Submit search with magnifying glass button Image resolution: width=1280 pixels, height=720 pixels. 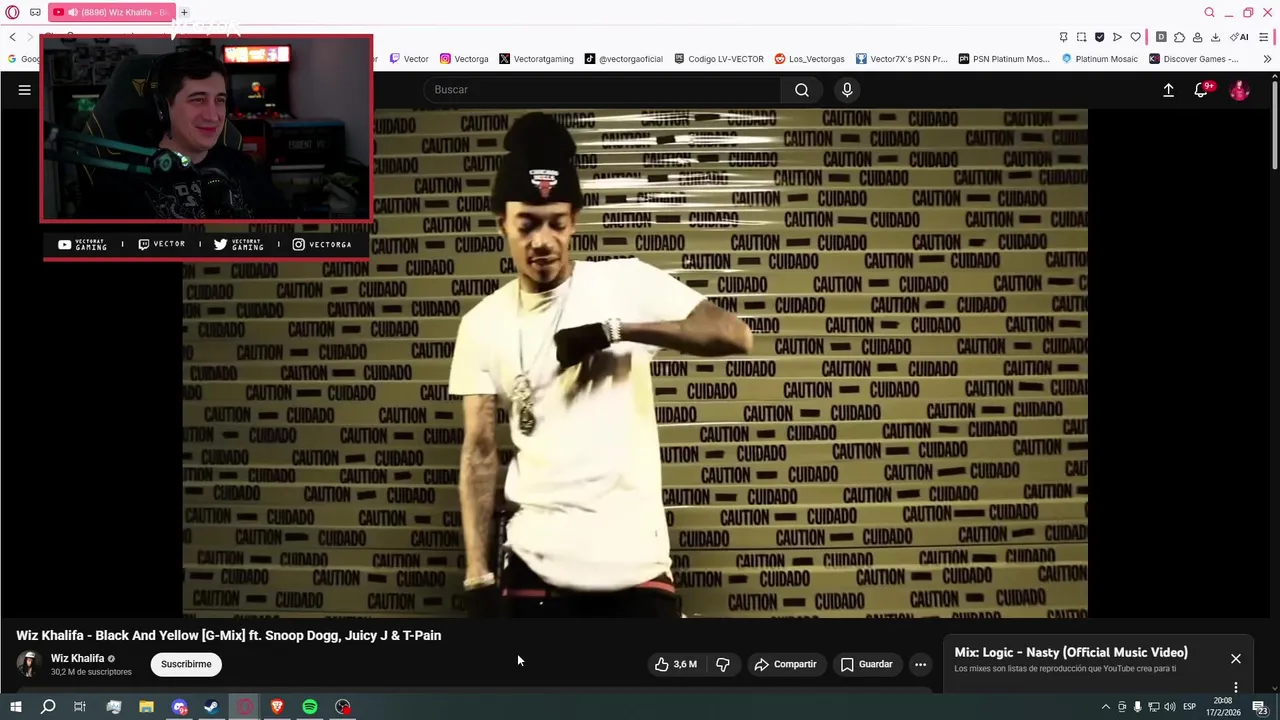(802, 90)
